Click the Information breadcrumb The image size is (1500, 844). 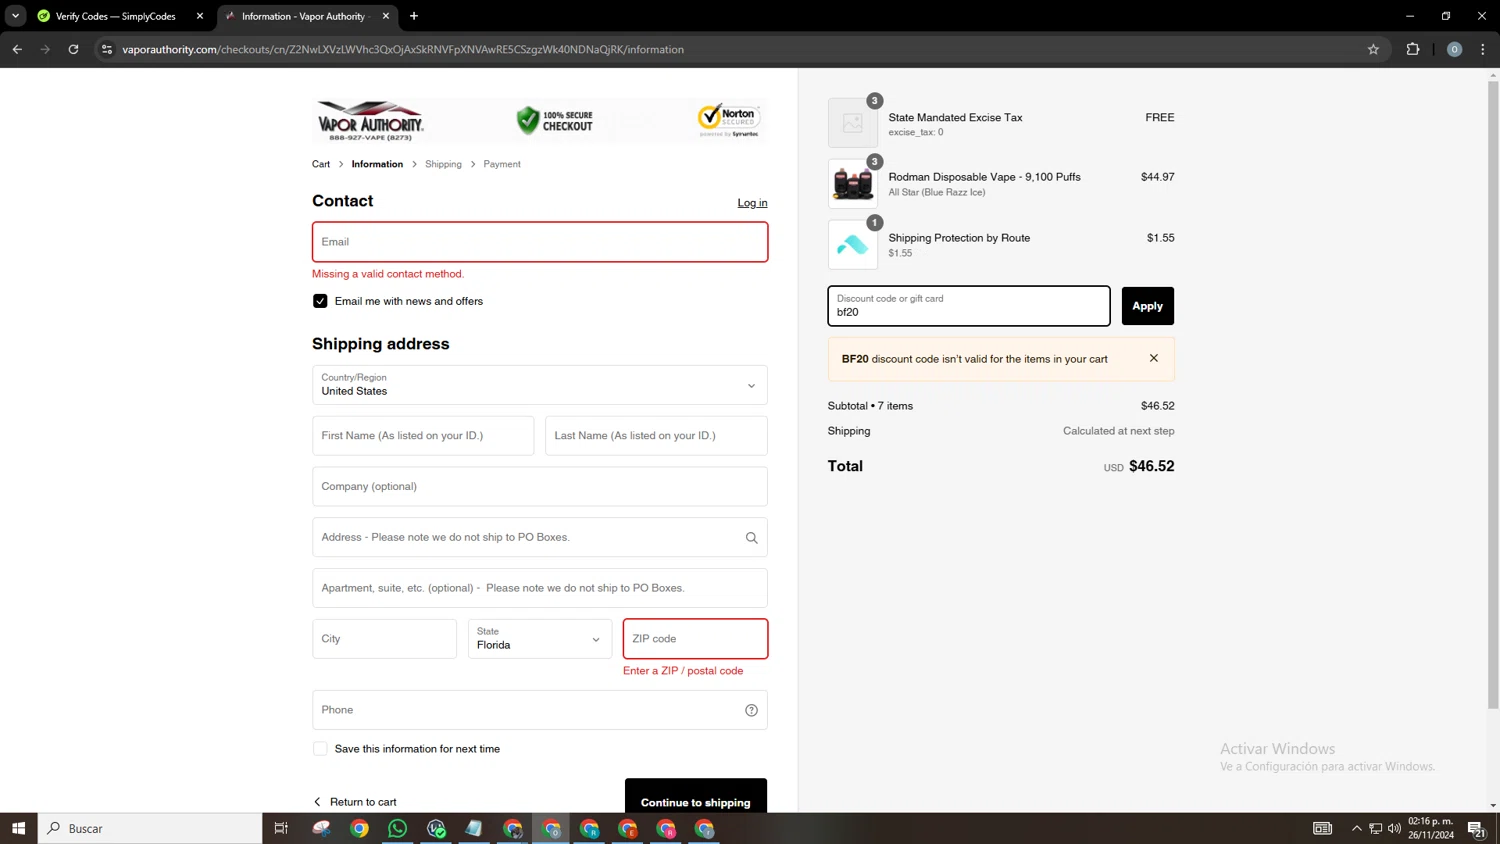click(x=377, y=164)
